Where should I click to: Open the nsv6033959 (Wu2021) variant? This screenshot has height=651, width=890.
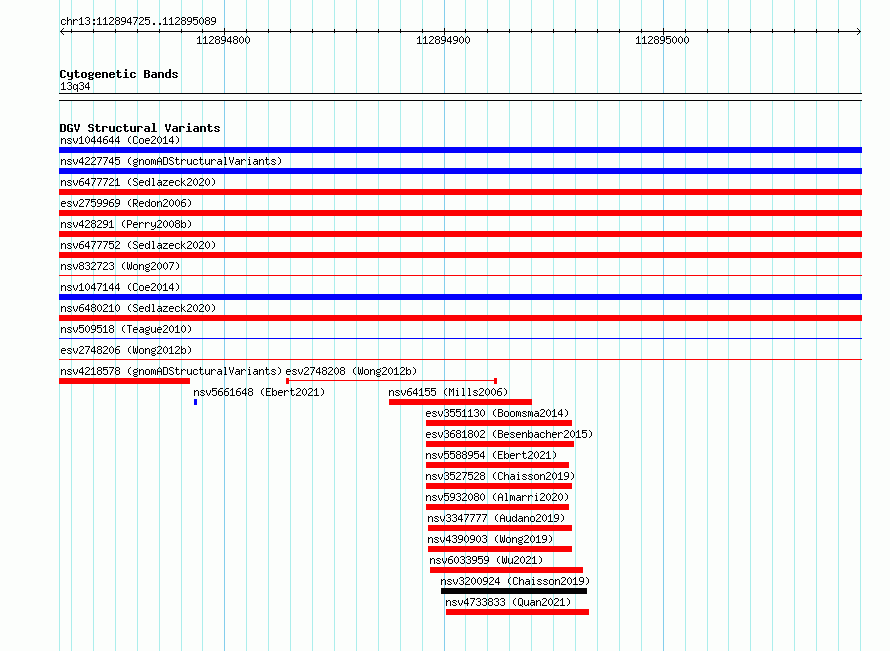click(486, 560)
